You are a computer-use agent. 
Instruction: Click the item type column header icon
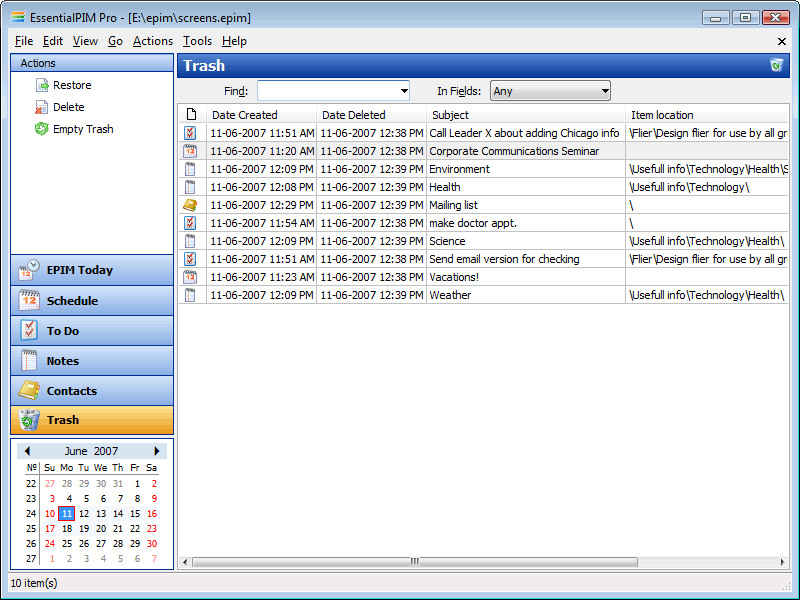coord(191,114)
